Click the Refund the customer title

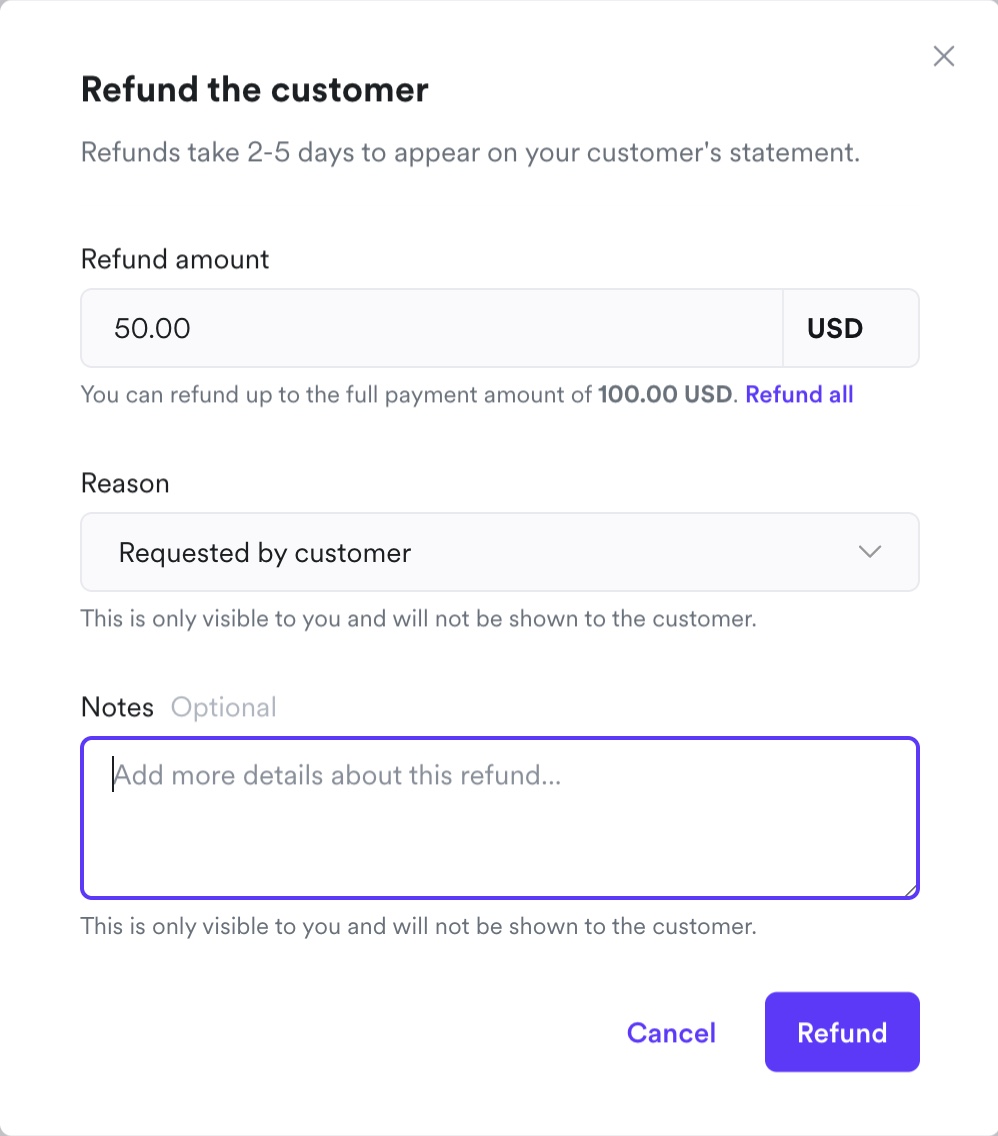254,89
